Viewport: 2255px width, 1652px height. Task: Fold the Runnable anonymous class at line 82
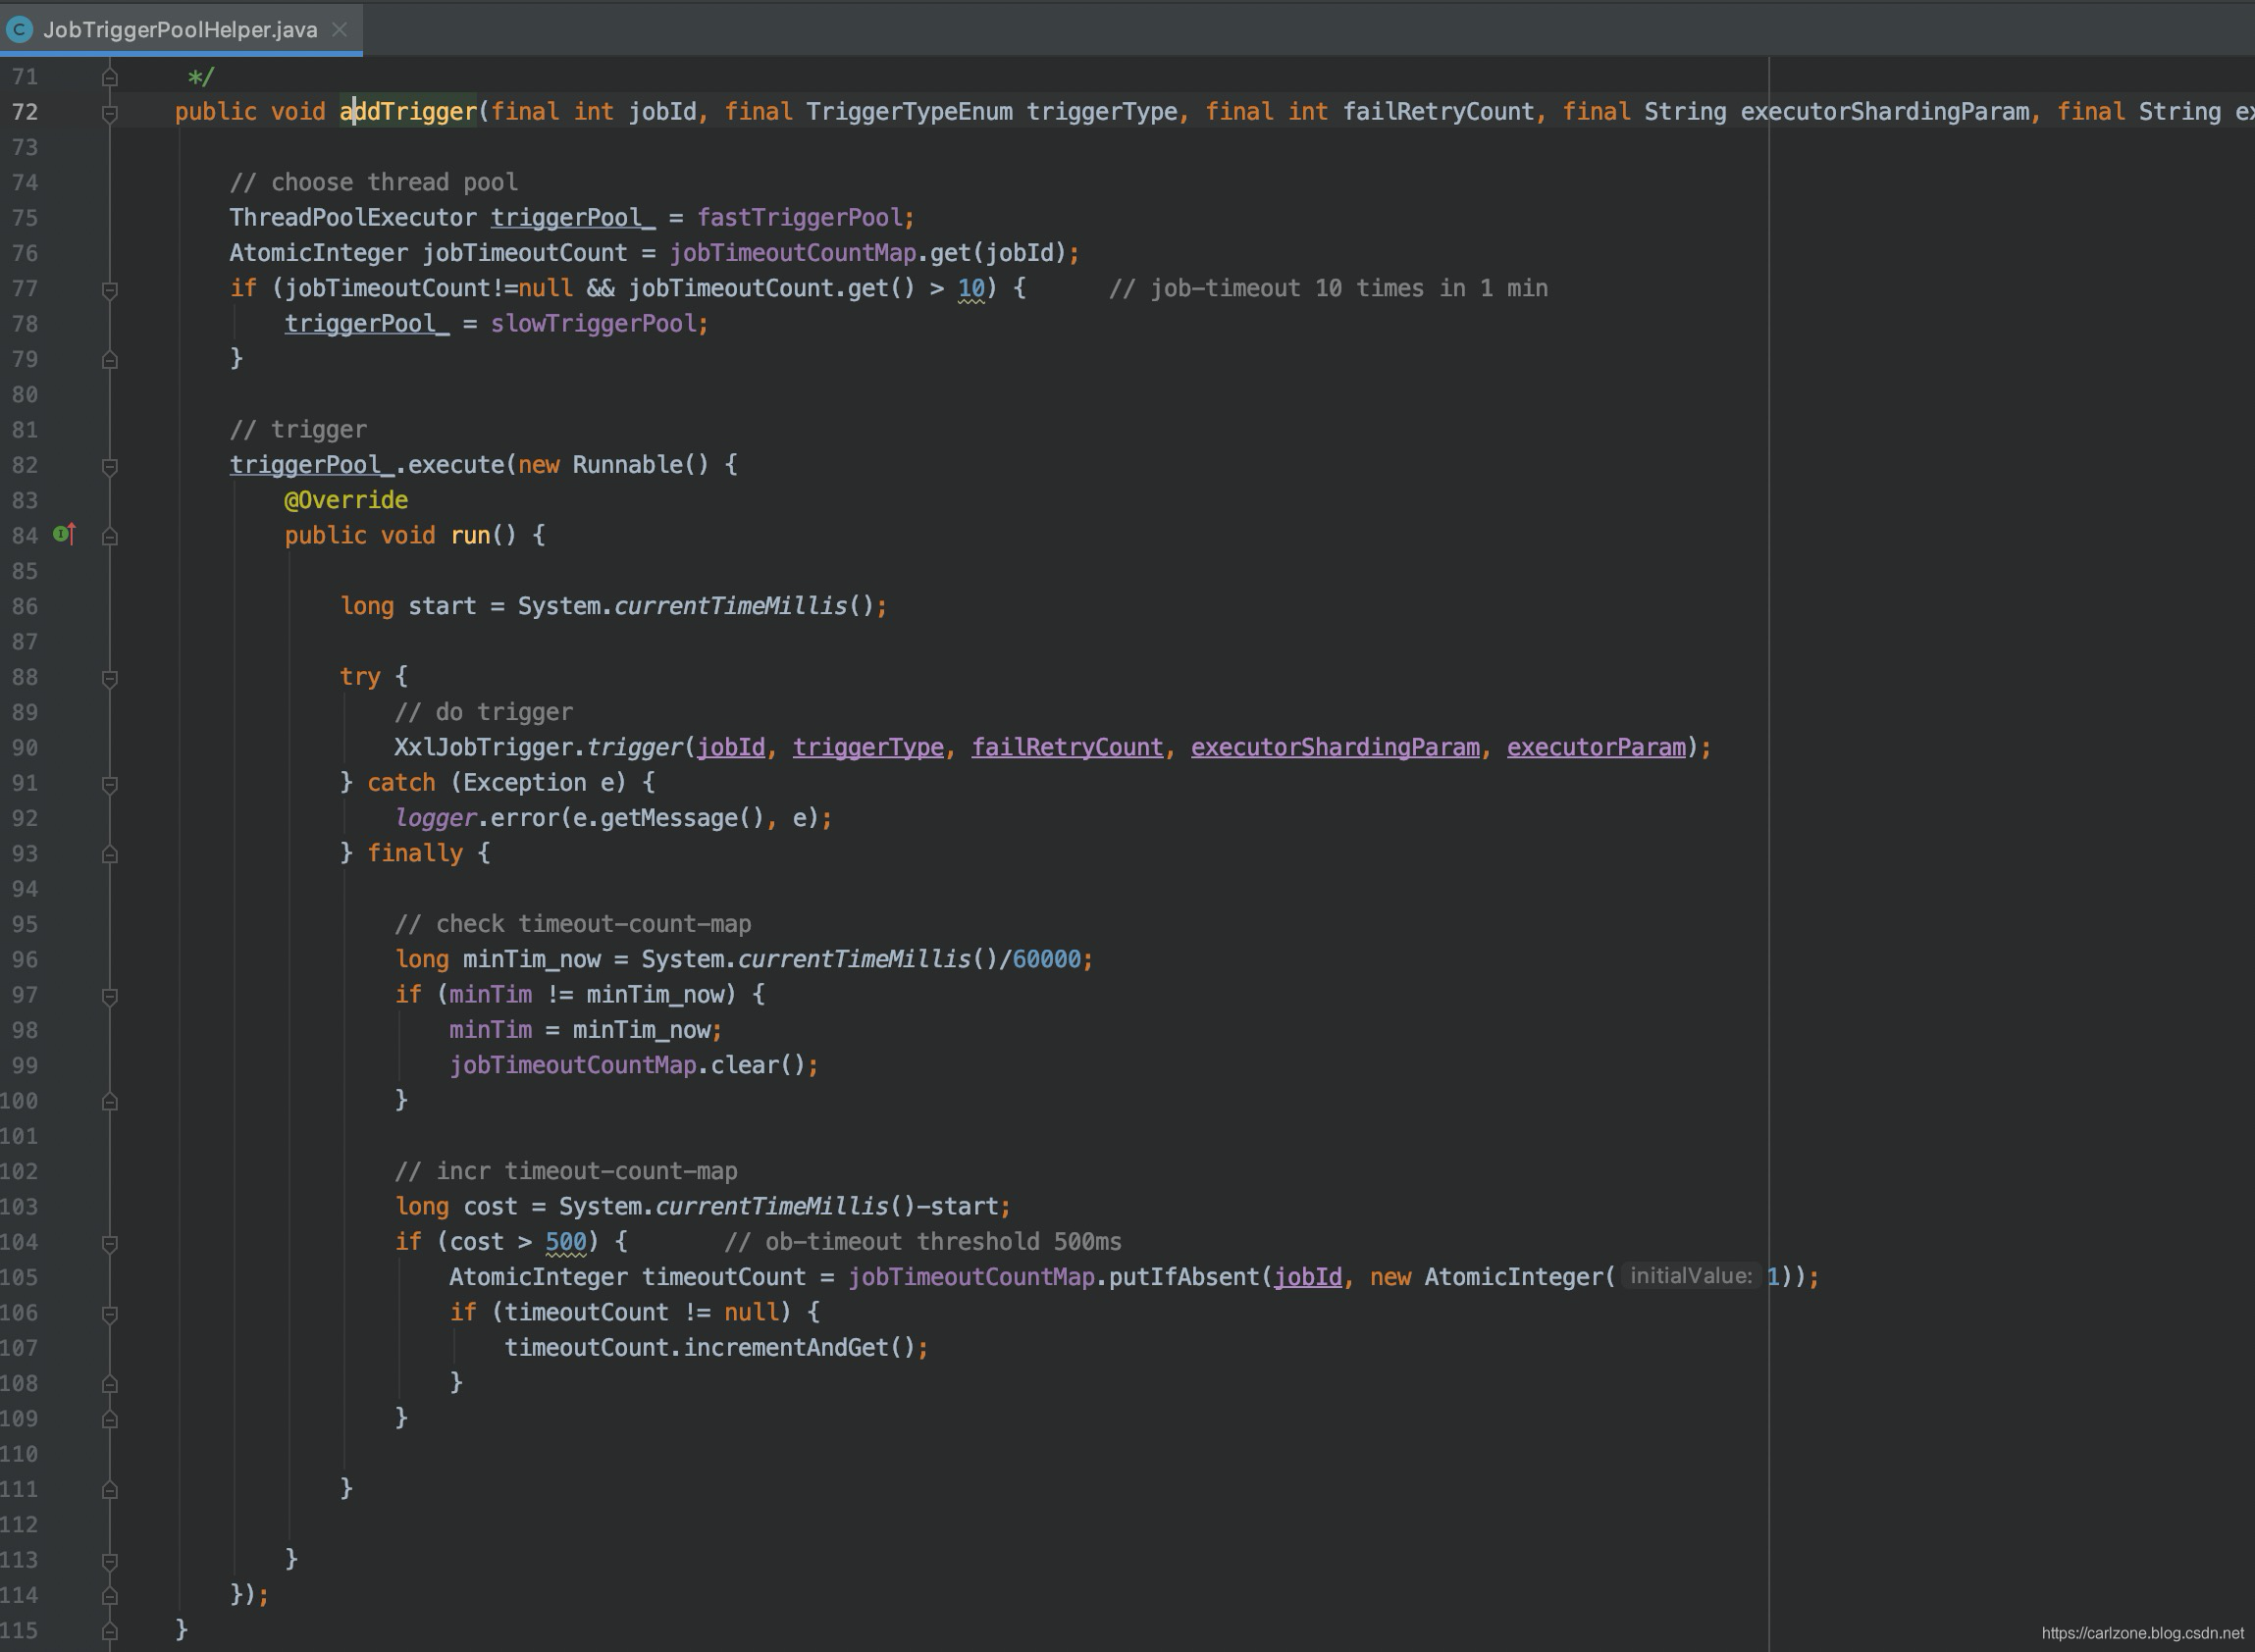point(110,466)
